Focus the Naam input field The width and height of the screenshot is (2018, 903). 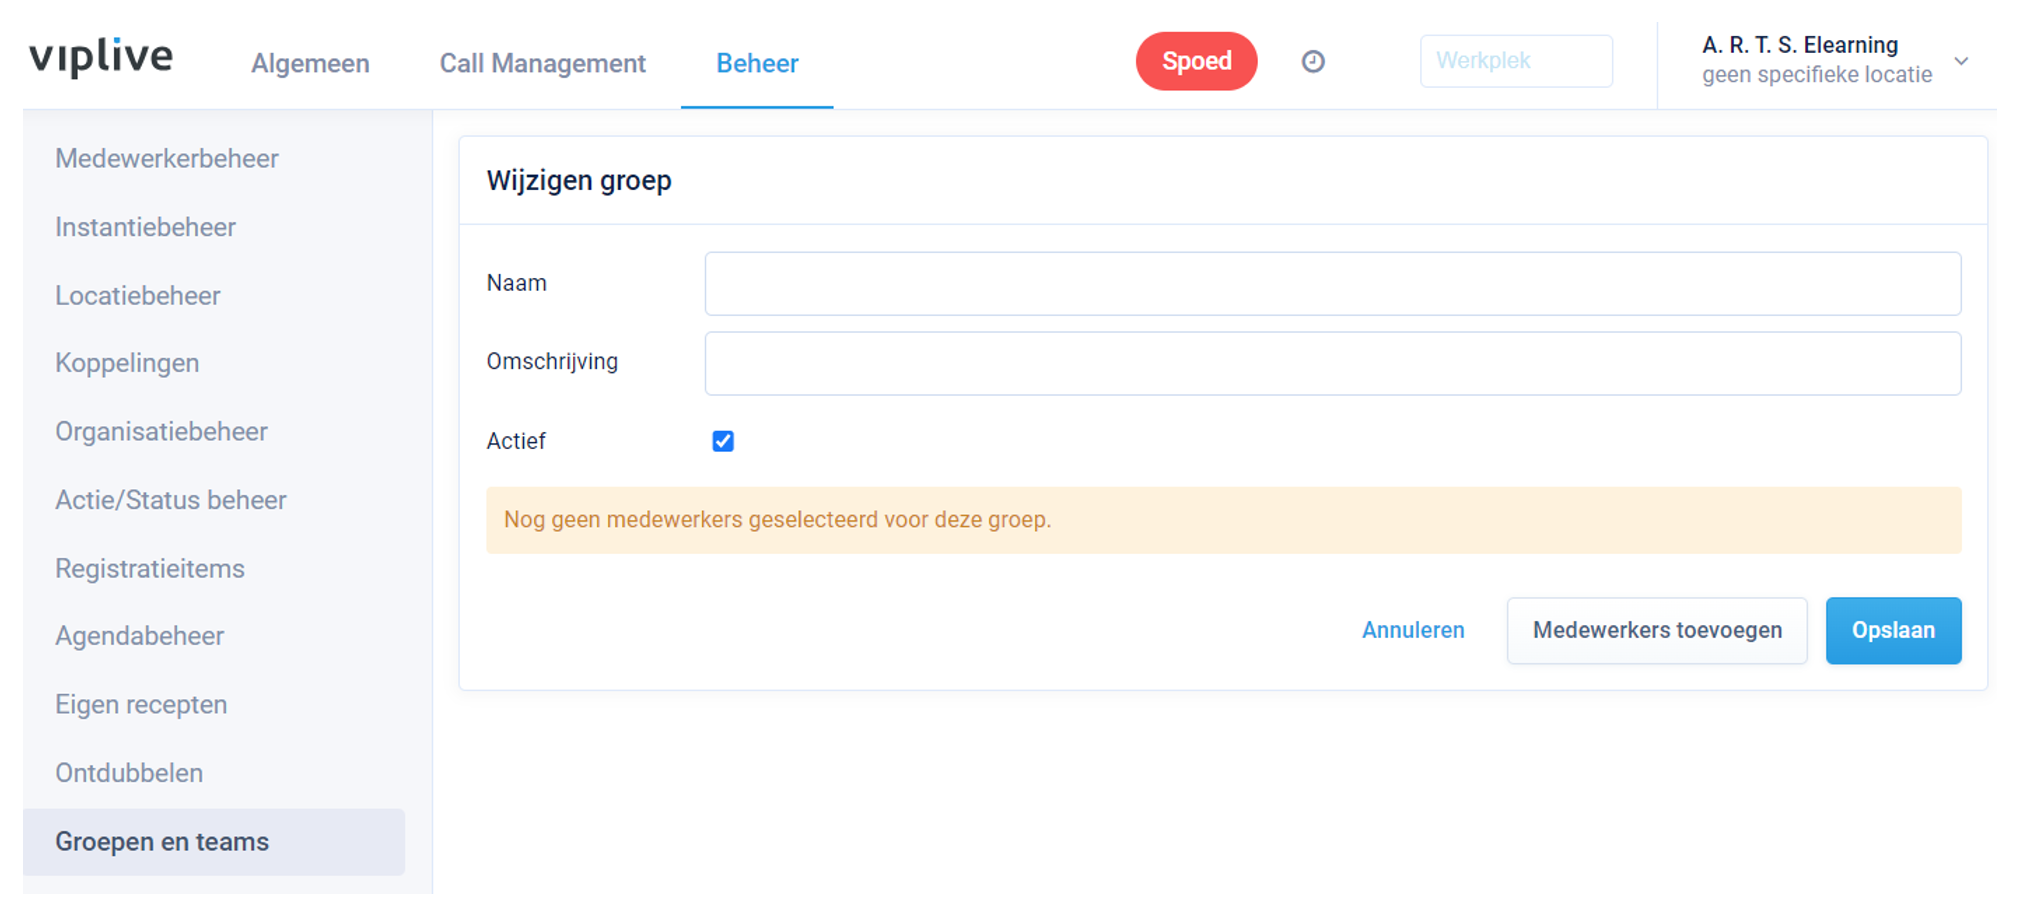[1332, 284]
